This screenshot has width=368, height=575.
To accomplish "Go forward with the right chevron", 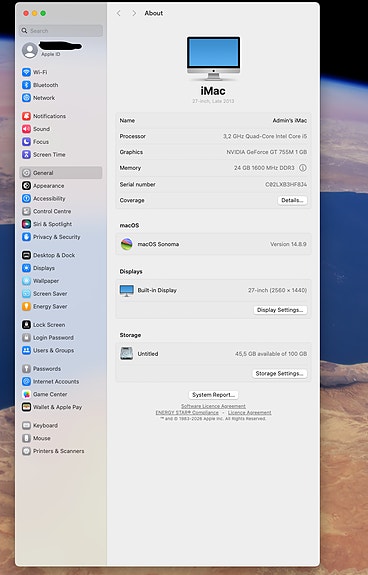I will coord(134,13).
